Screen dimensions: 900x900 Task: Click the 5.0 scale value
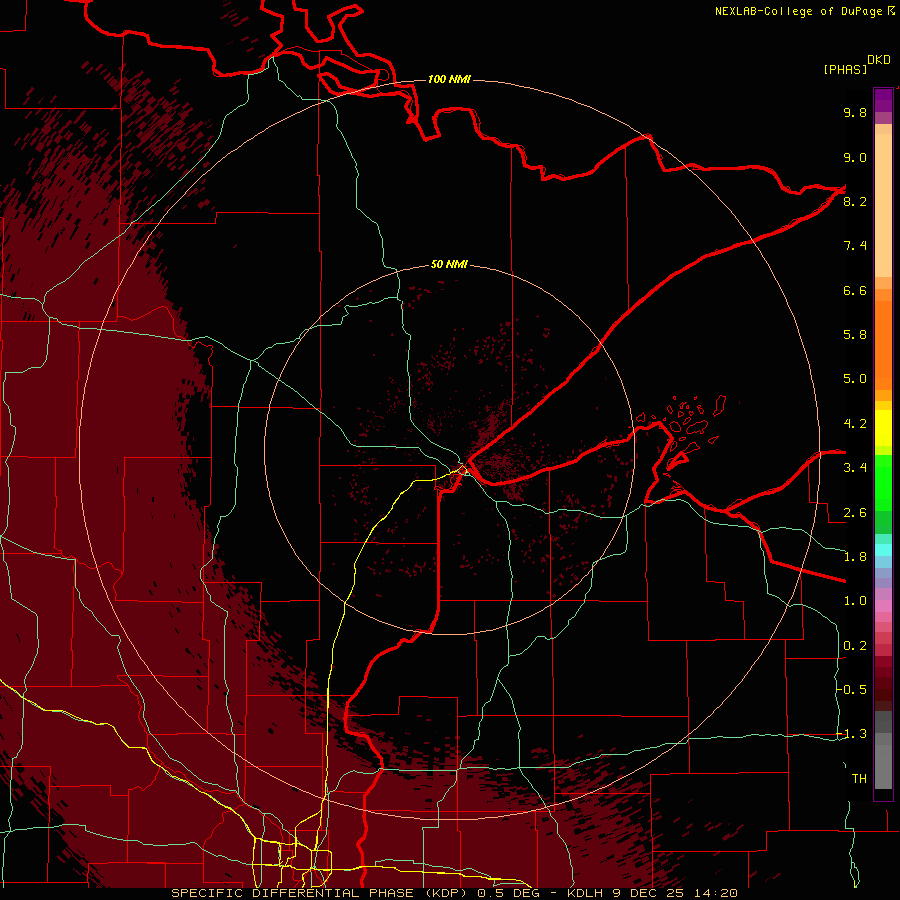click(855, 379)
